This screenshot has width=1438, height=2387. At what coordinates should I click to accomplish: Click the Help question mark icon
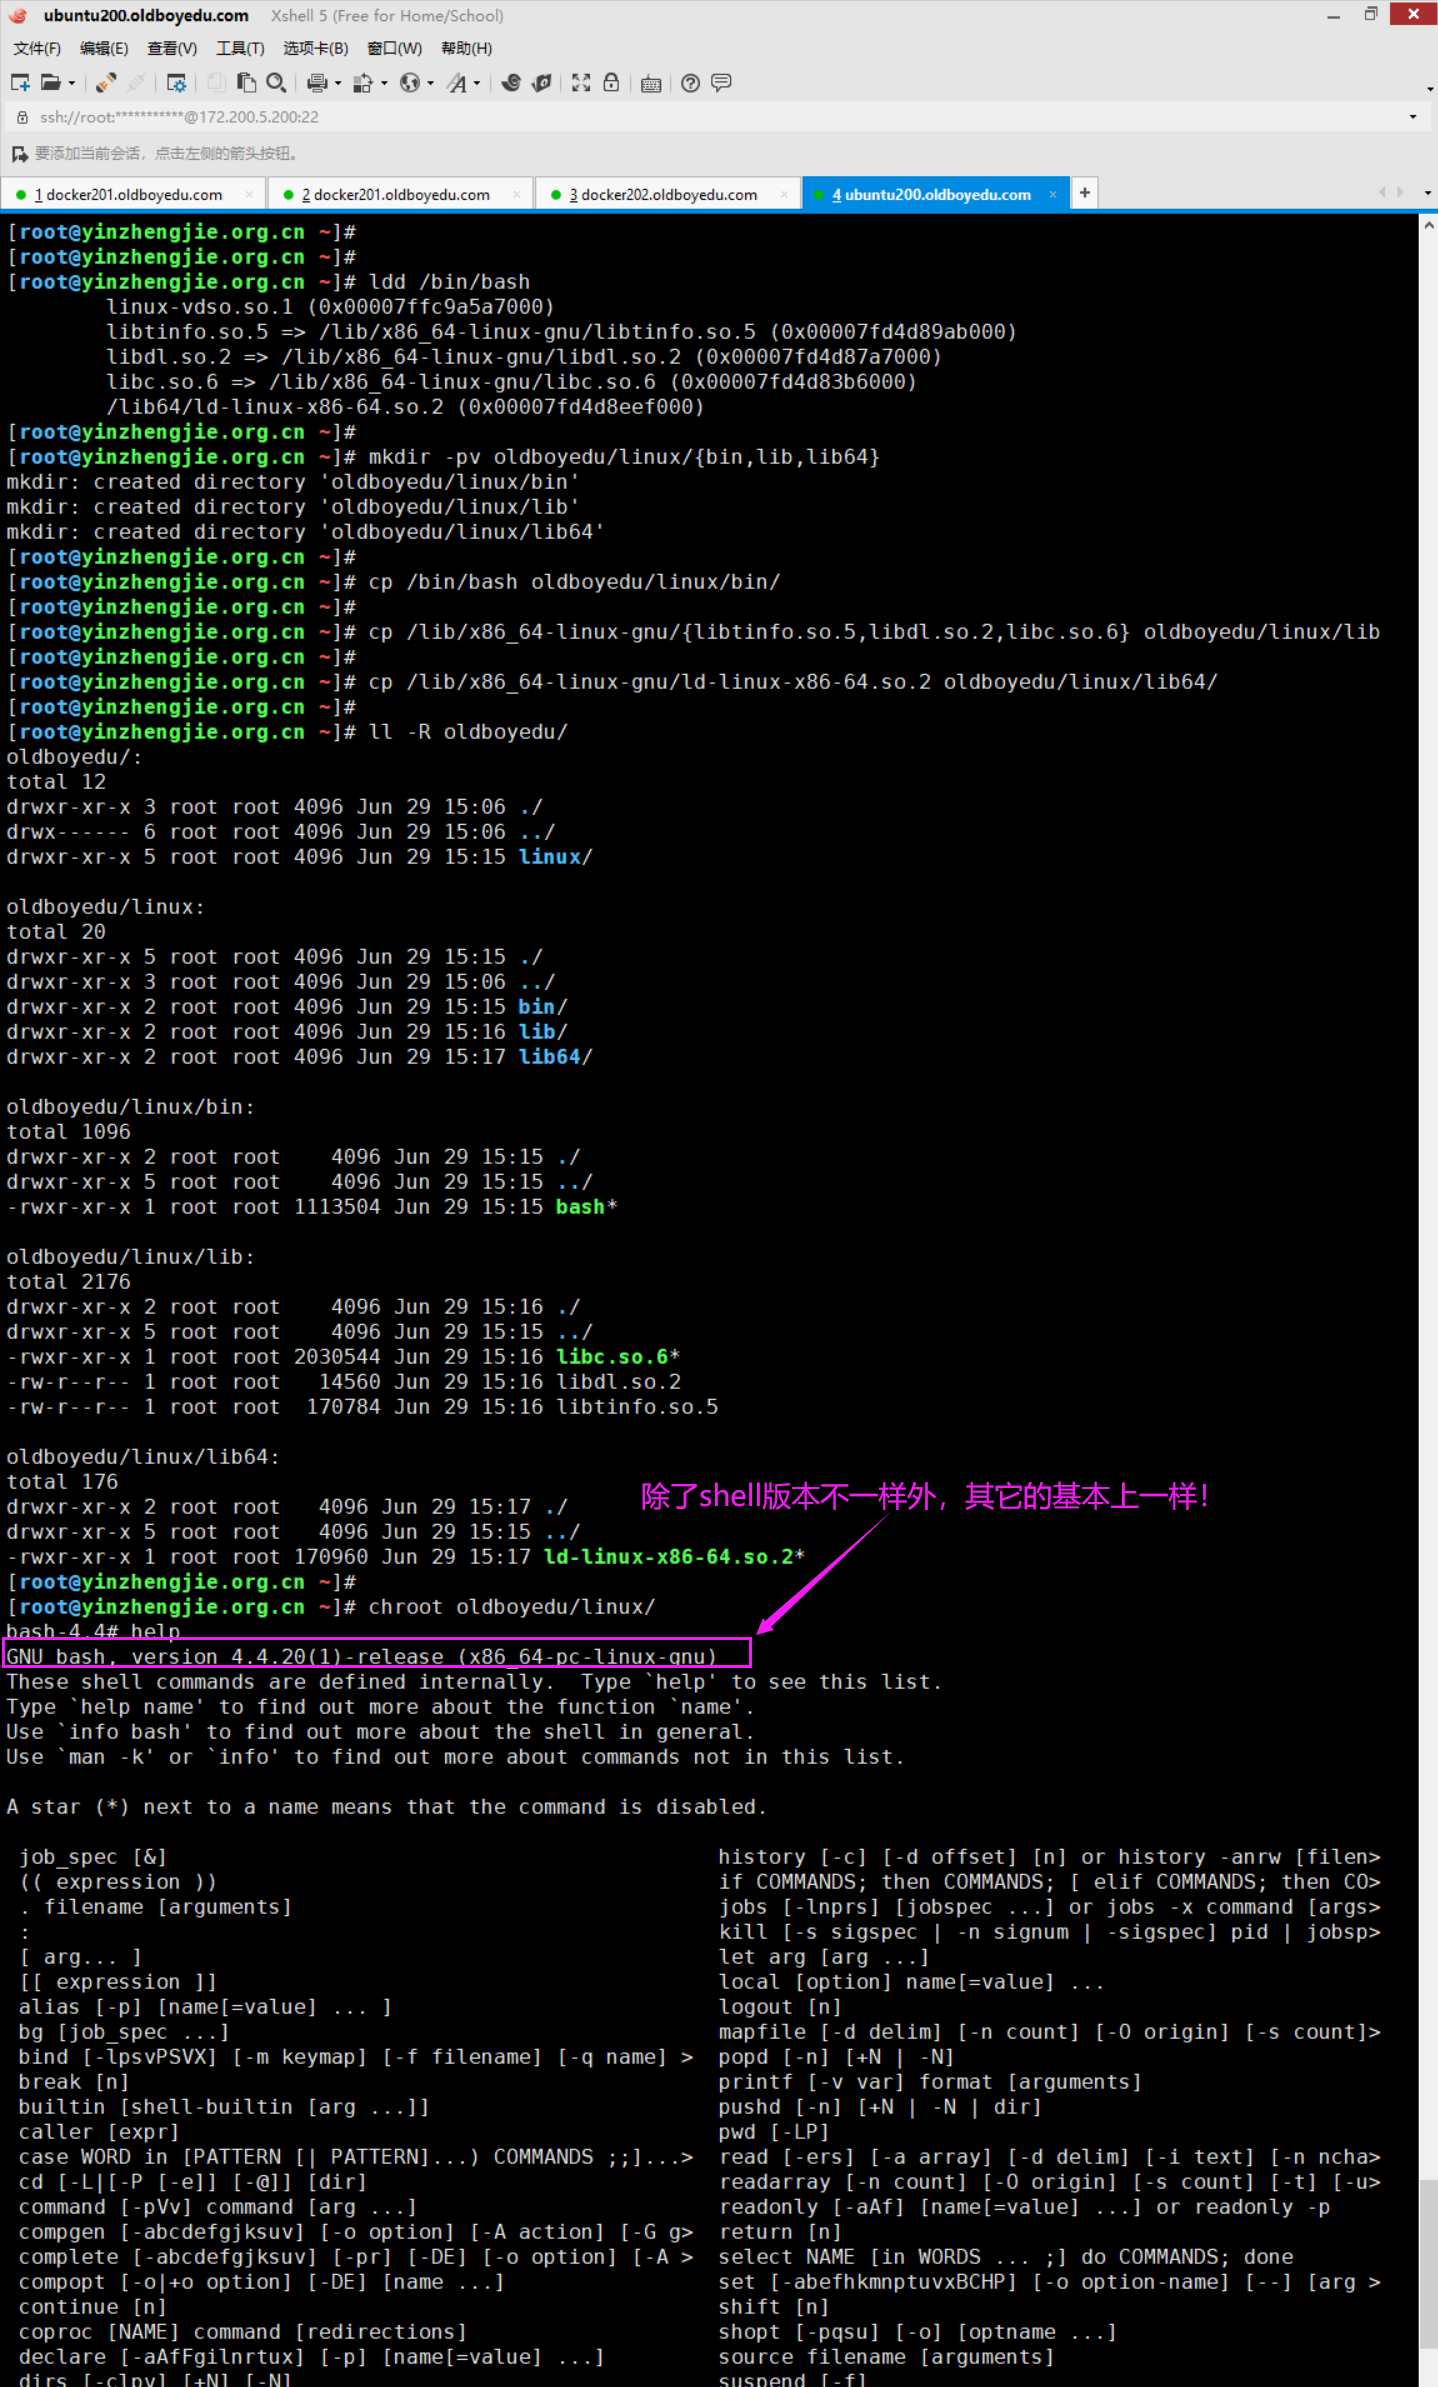tap(690, 83)
